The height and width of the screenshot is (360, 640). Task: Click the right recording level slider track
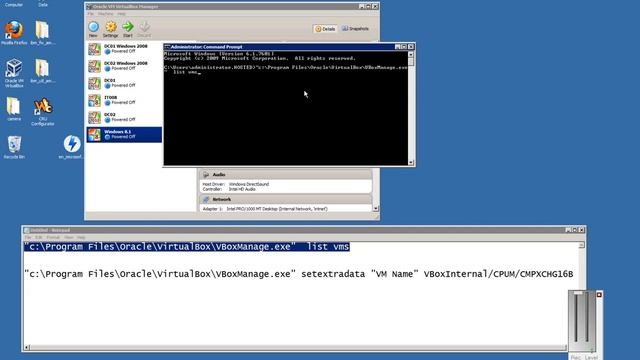pos(588,318)
